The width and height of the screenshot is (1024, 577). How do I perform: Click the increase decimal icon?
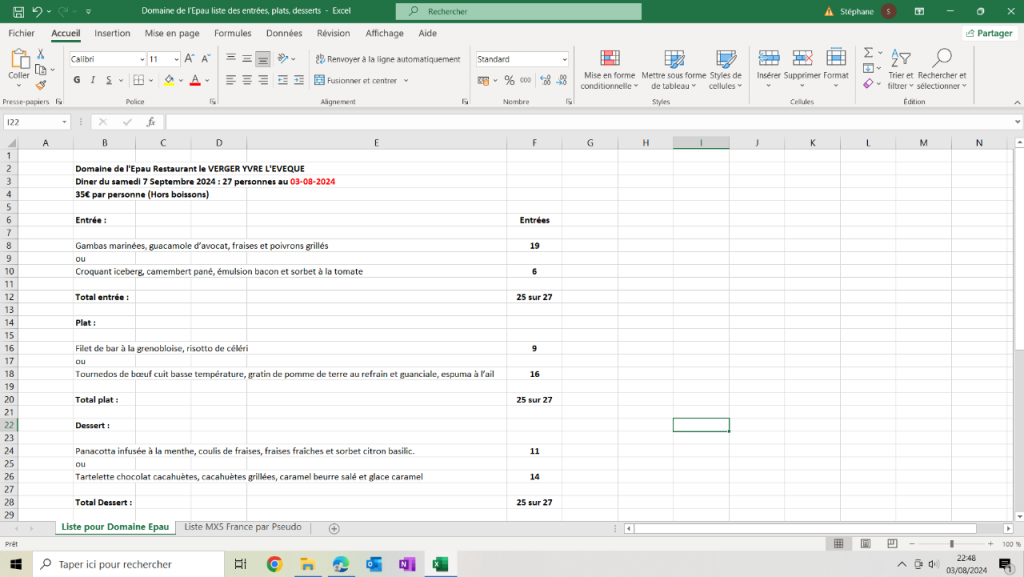tap(545, 80)
